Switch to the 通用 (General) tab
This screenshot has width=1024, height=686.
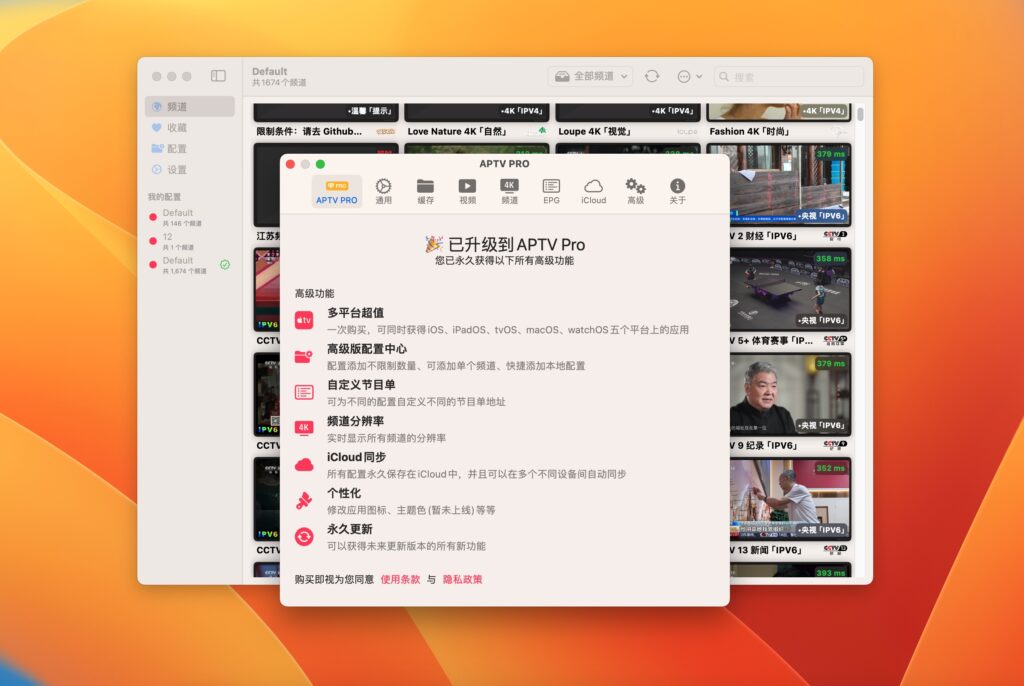click(382, 190)
